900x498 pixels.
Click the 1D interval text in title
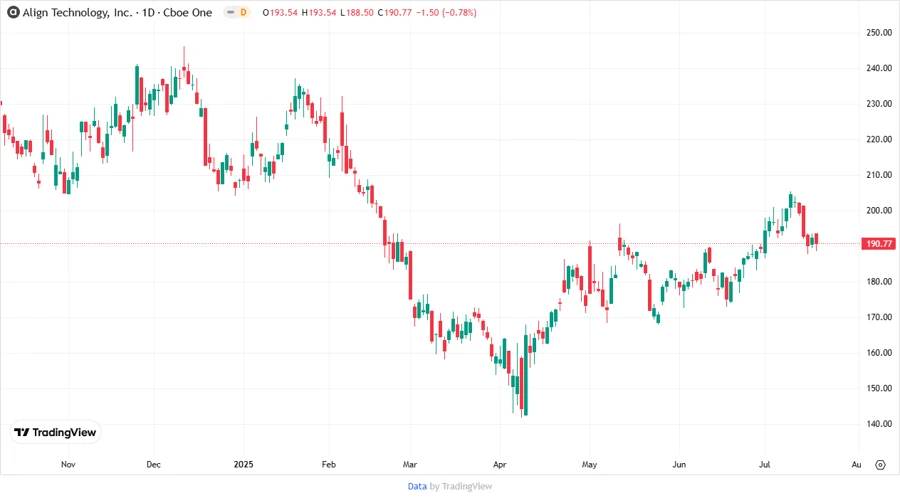tap(148, 13)
